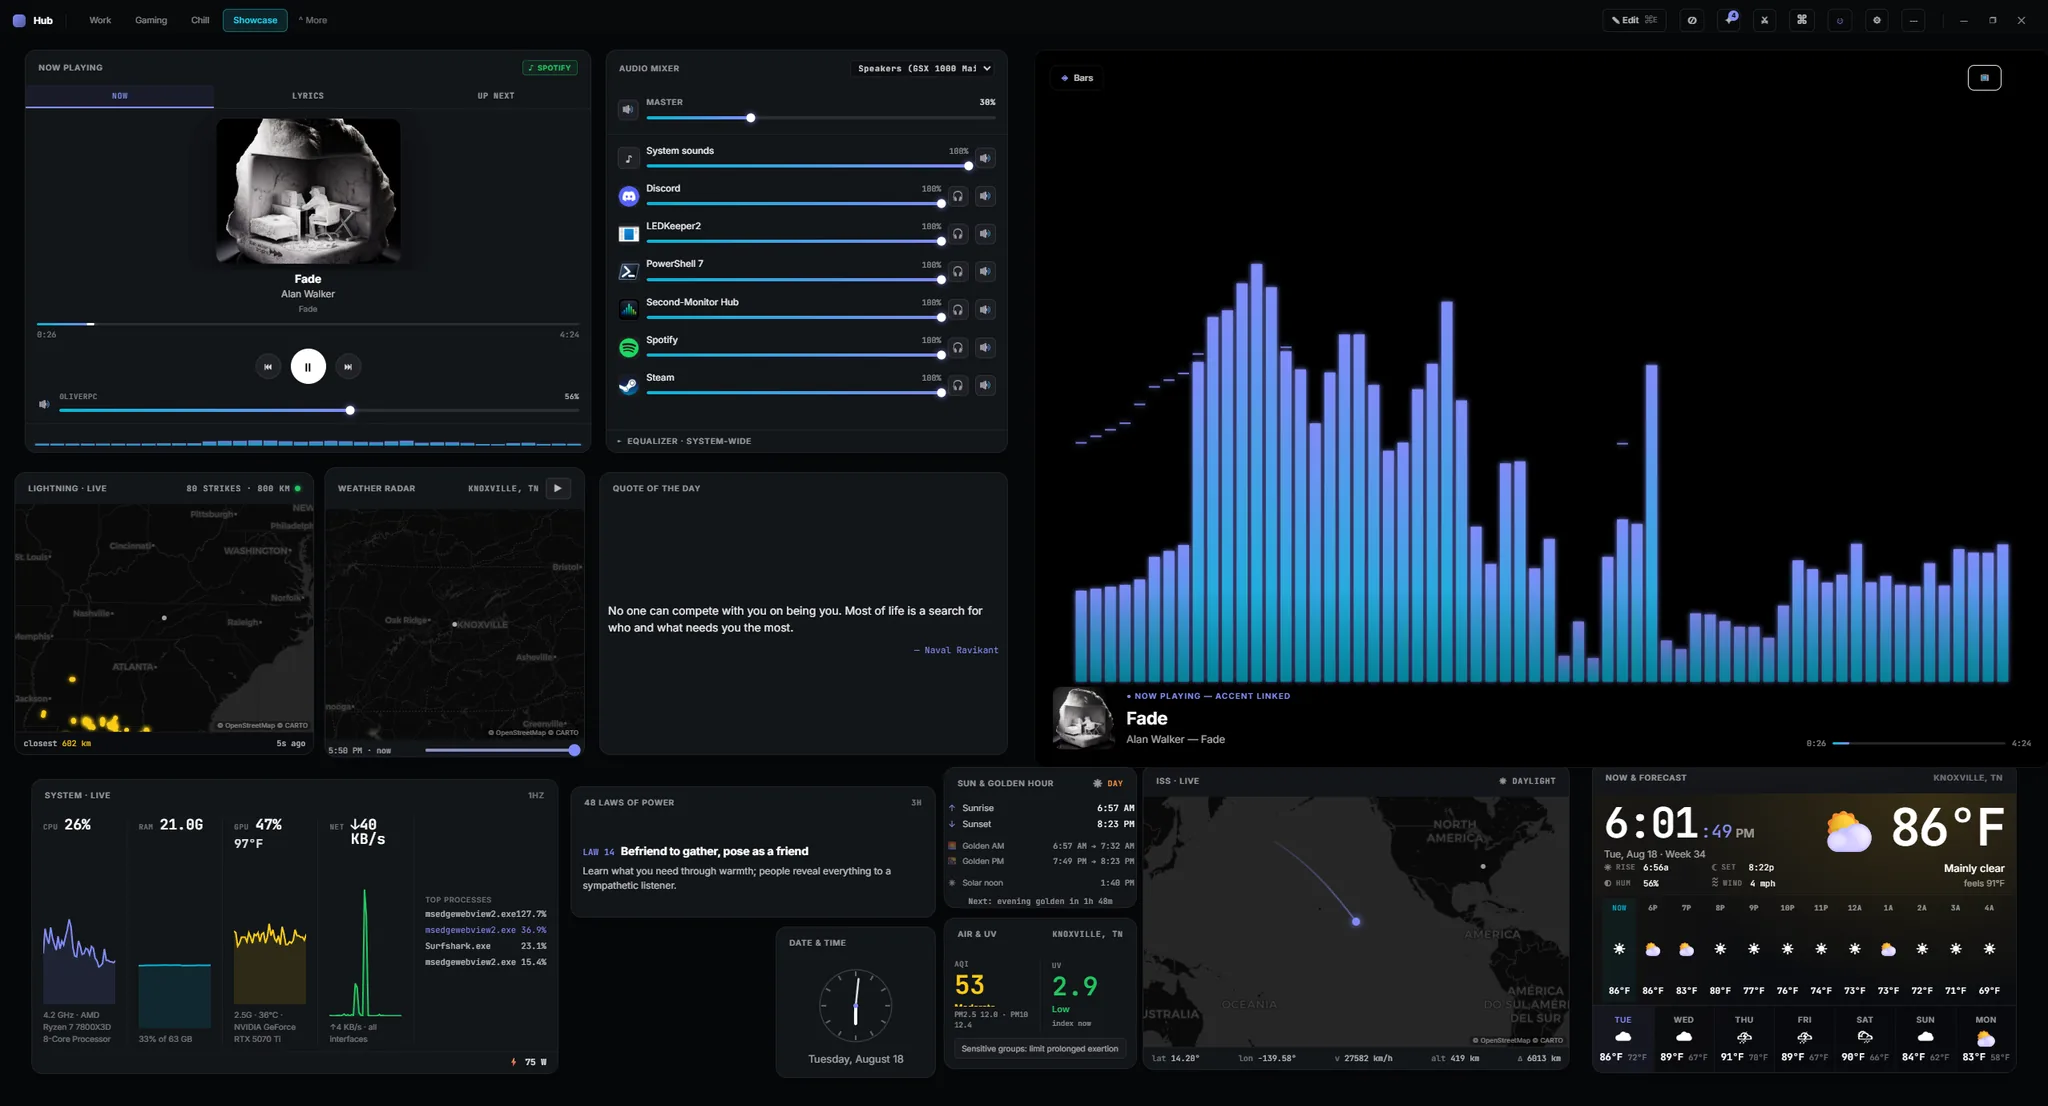2048x1106 pixels.
Task: Toggle headphone routing for LEDKeeper2
Action: (x=958, y=234)
